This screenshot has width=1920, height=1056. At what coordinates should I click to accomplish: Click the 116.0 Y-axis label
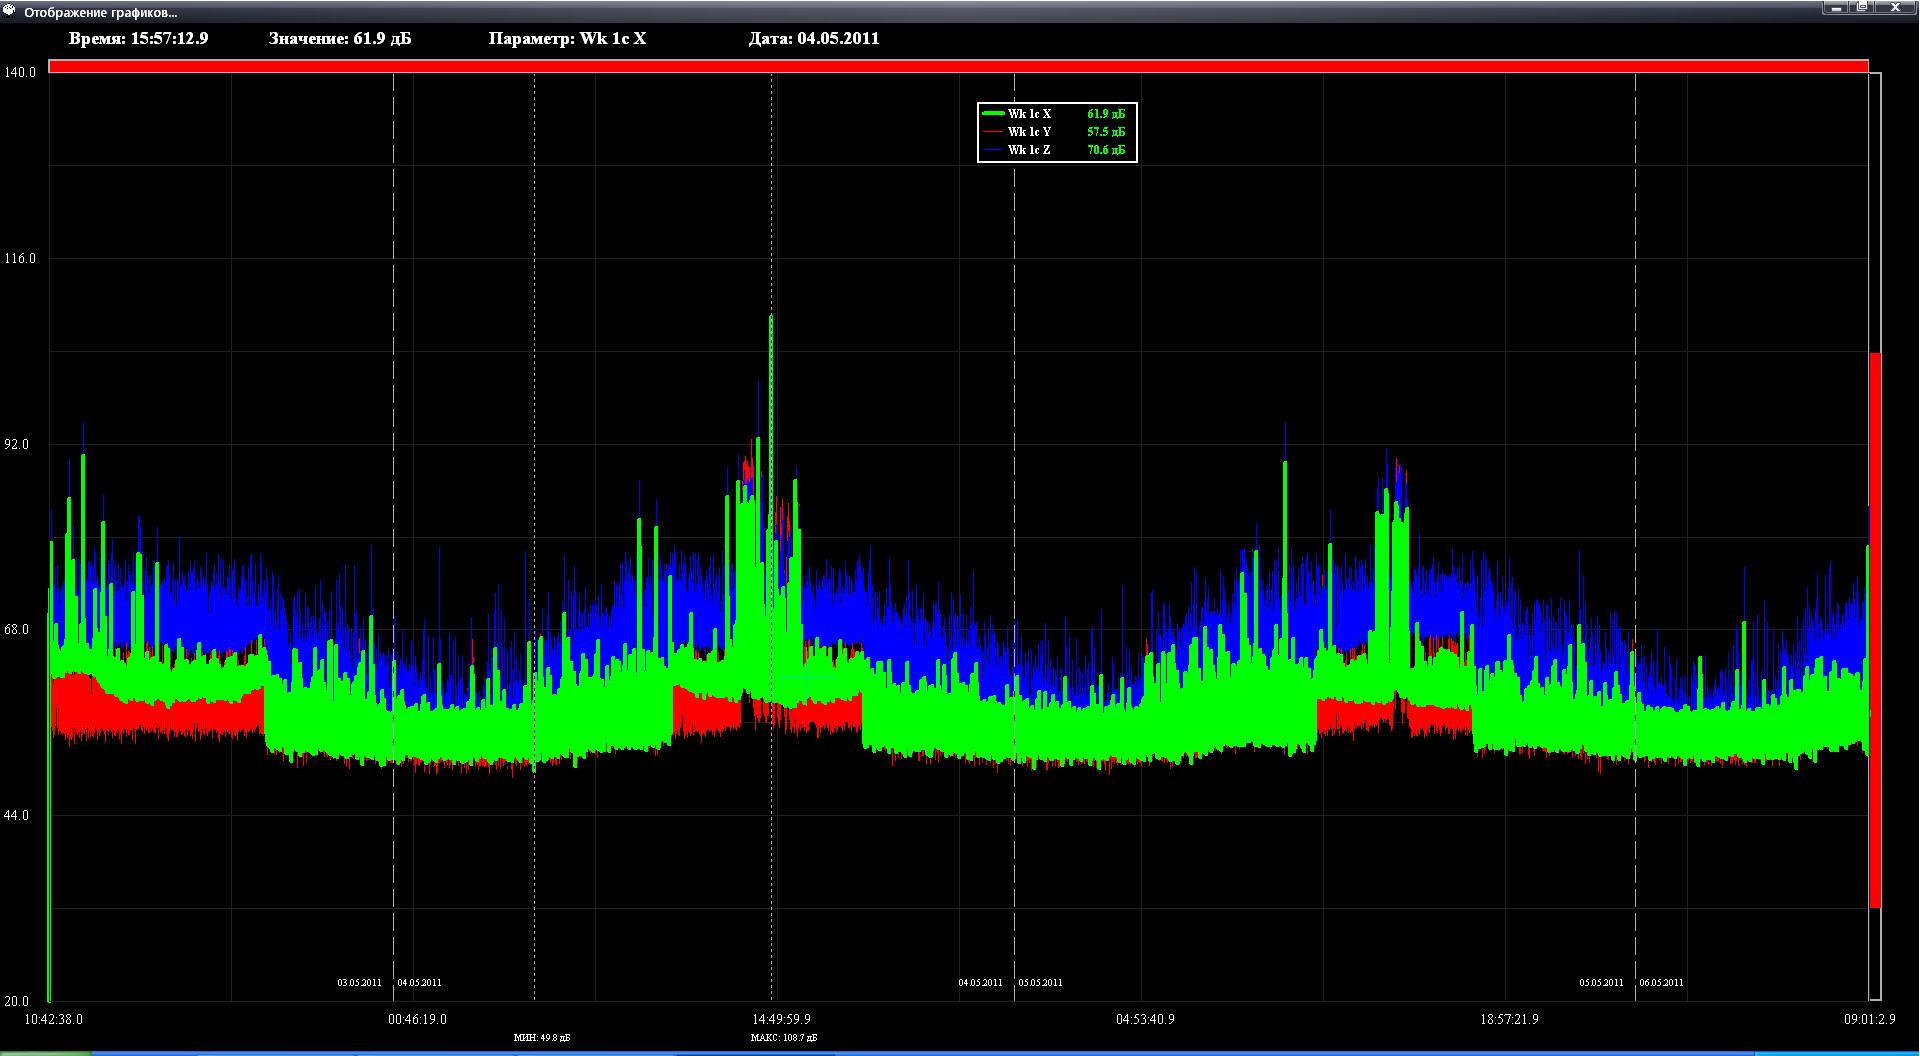[x=20, y=258]
